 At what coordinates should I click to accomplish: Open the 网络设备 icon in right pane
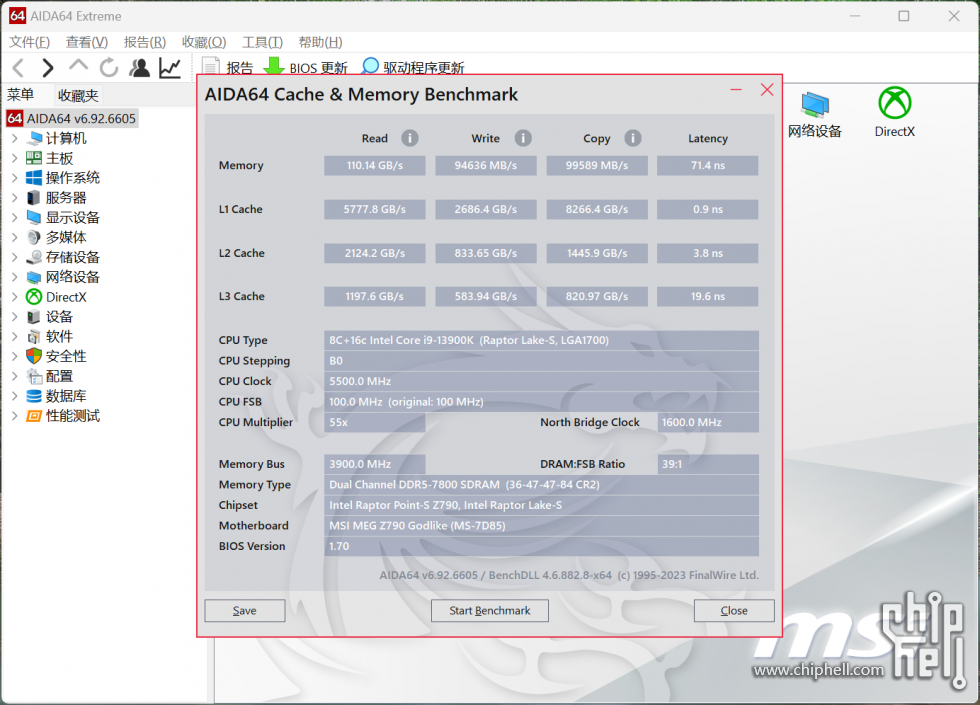(x=815, y=104)
